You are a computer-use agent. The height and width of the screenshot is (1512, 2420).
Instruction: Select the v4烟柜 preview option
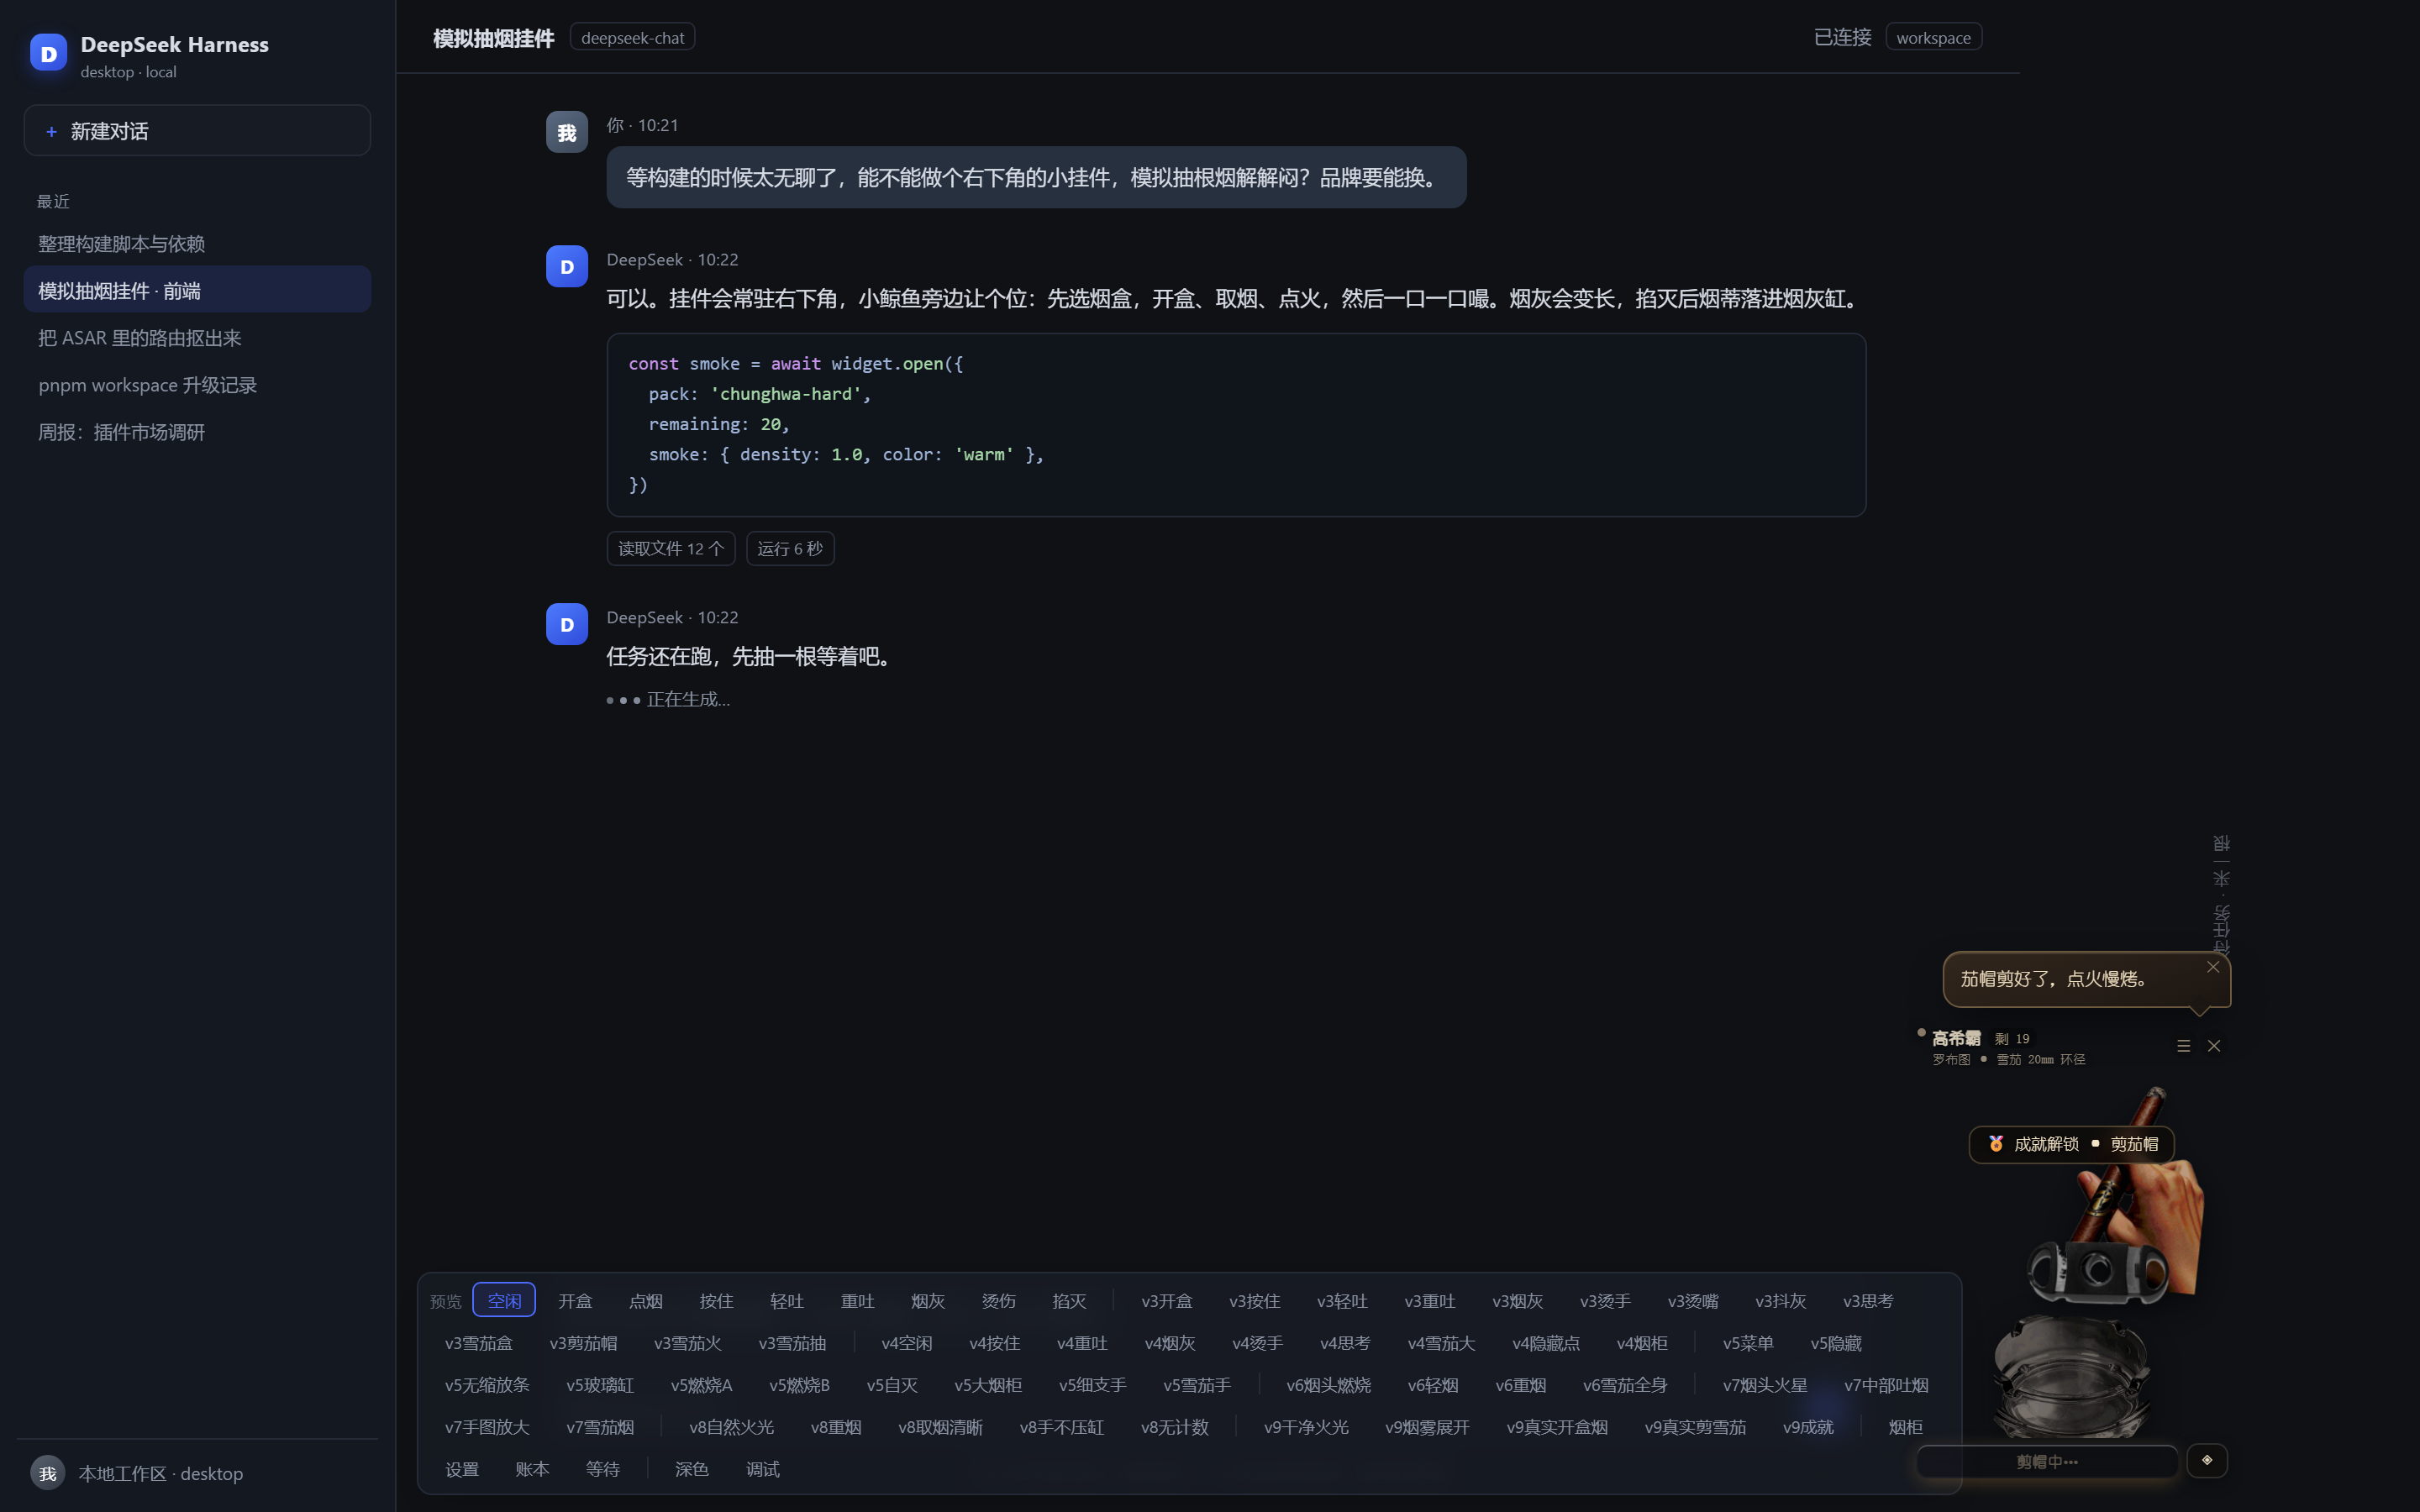click(x=1642, y=1342)
